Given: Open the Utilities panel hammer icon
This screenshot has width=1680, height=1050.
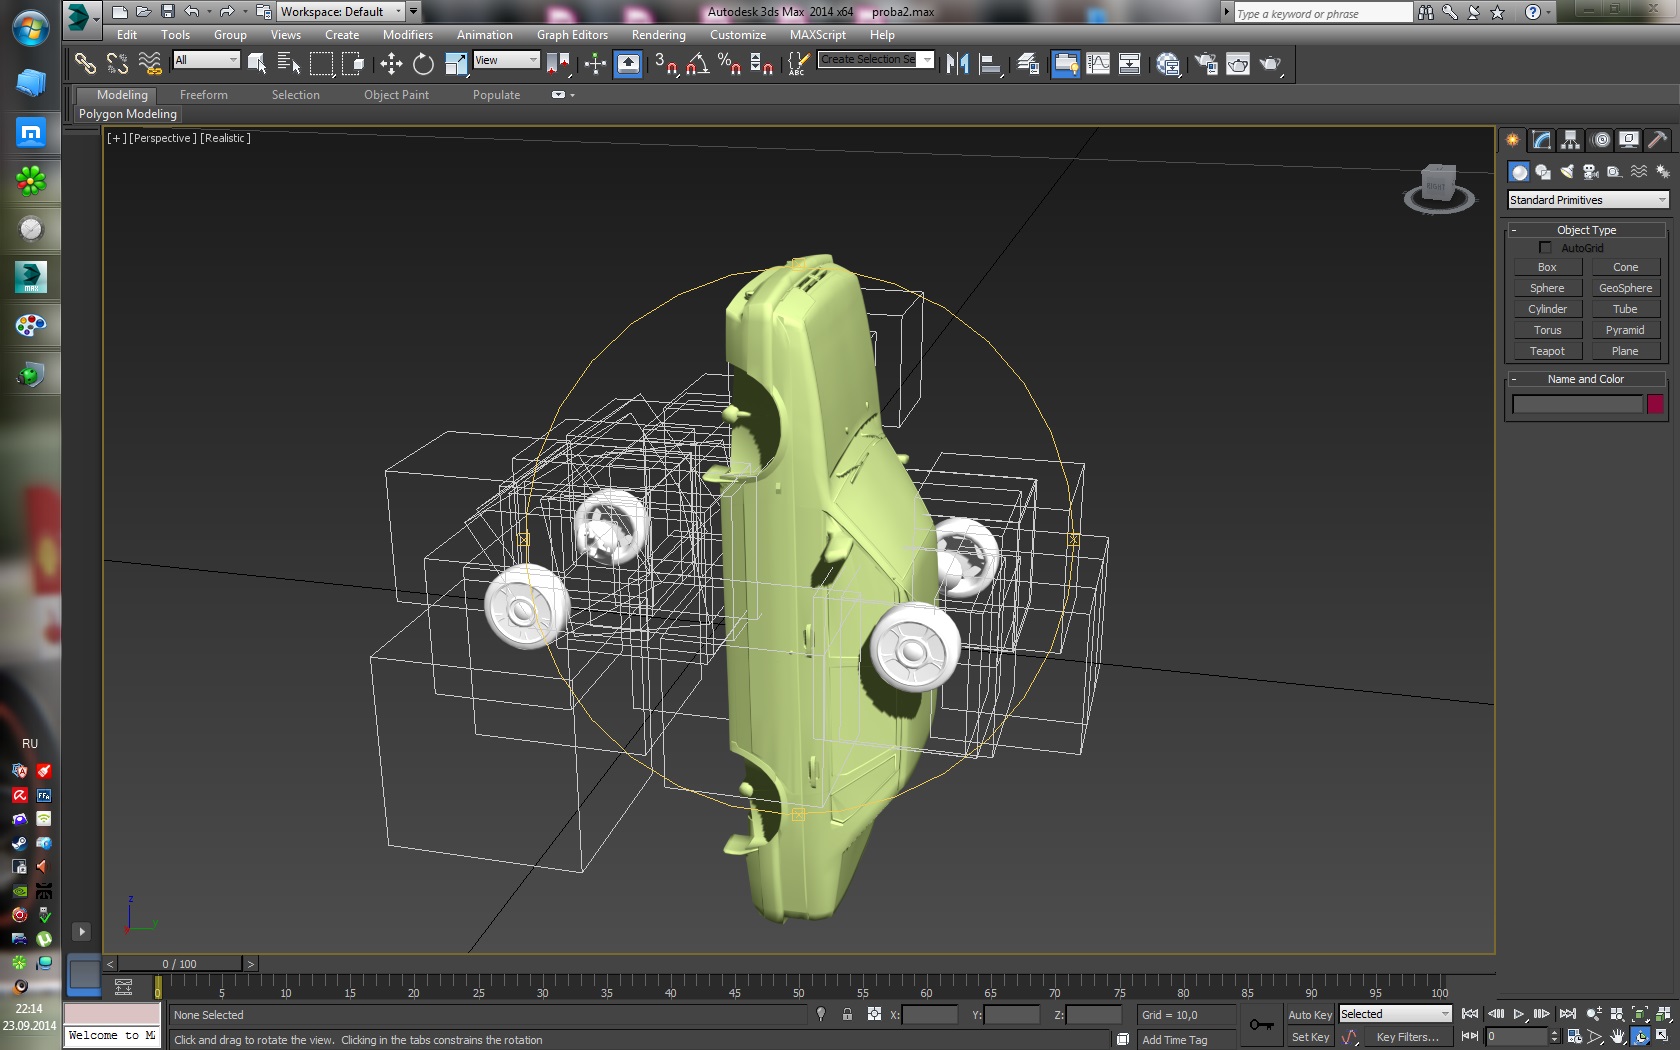Looking at the screenshot, I should tap(1657, 140).
